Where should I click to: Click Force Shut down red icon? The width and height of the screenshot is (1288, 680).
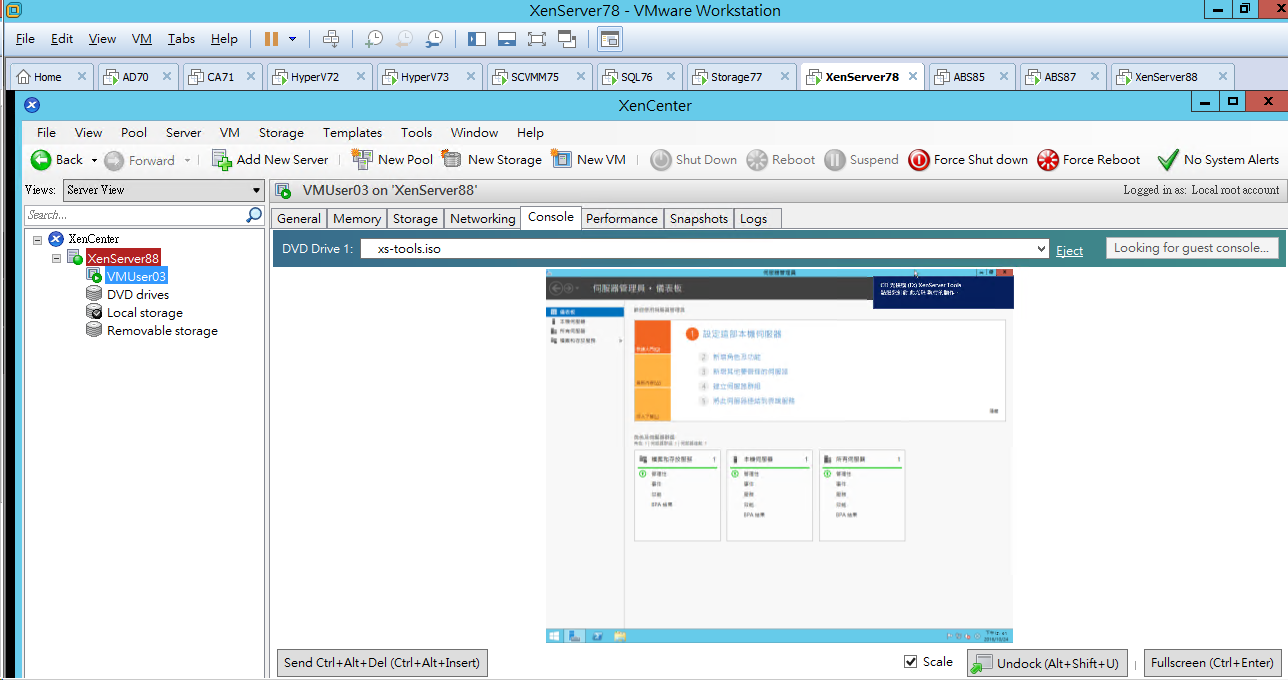(919, 160)
